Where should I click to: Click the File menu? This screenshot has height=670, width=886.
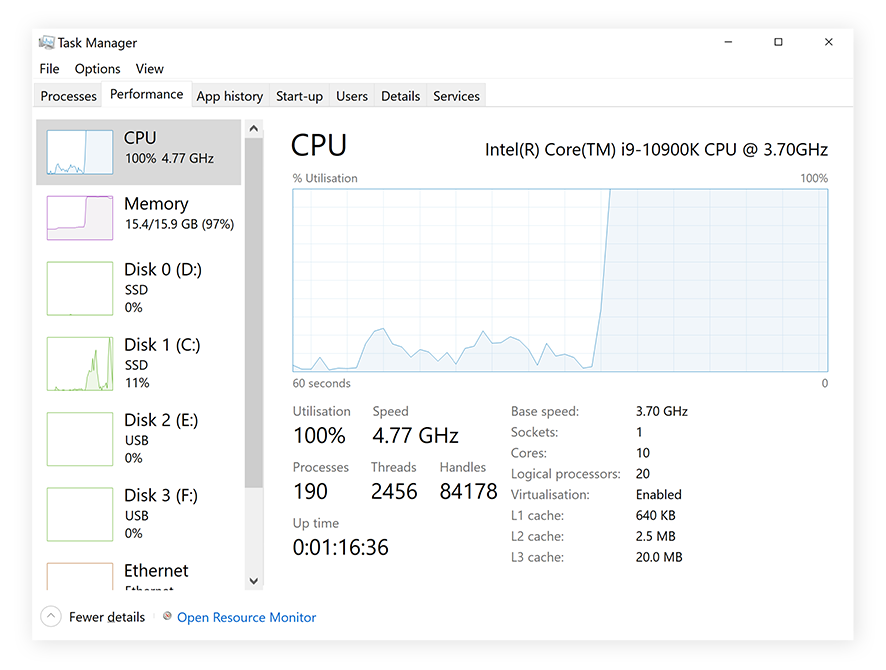[48, 69]
